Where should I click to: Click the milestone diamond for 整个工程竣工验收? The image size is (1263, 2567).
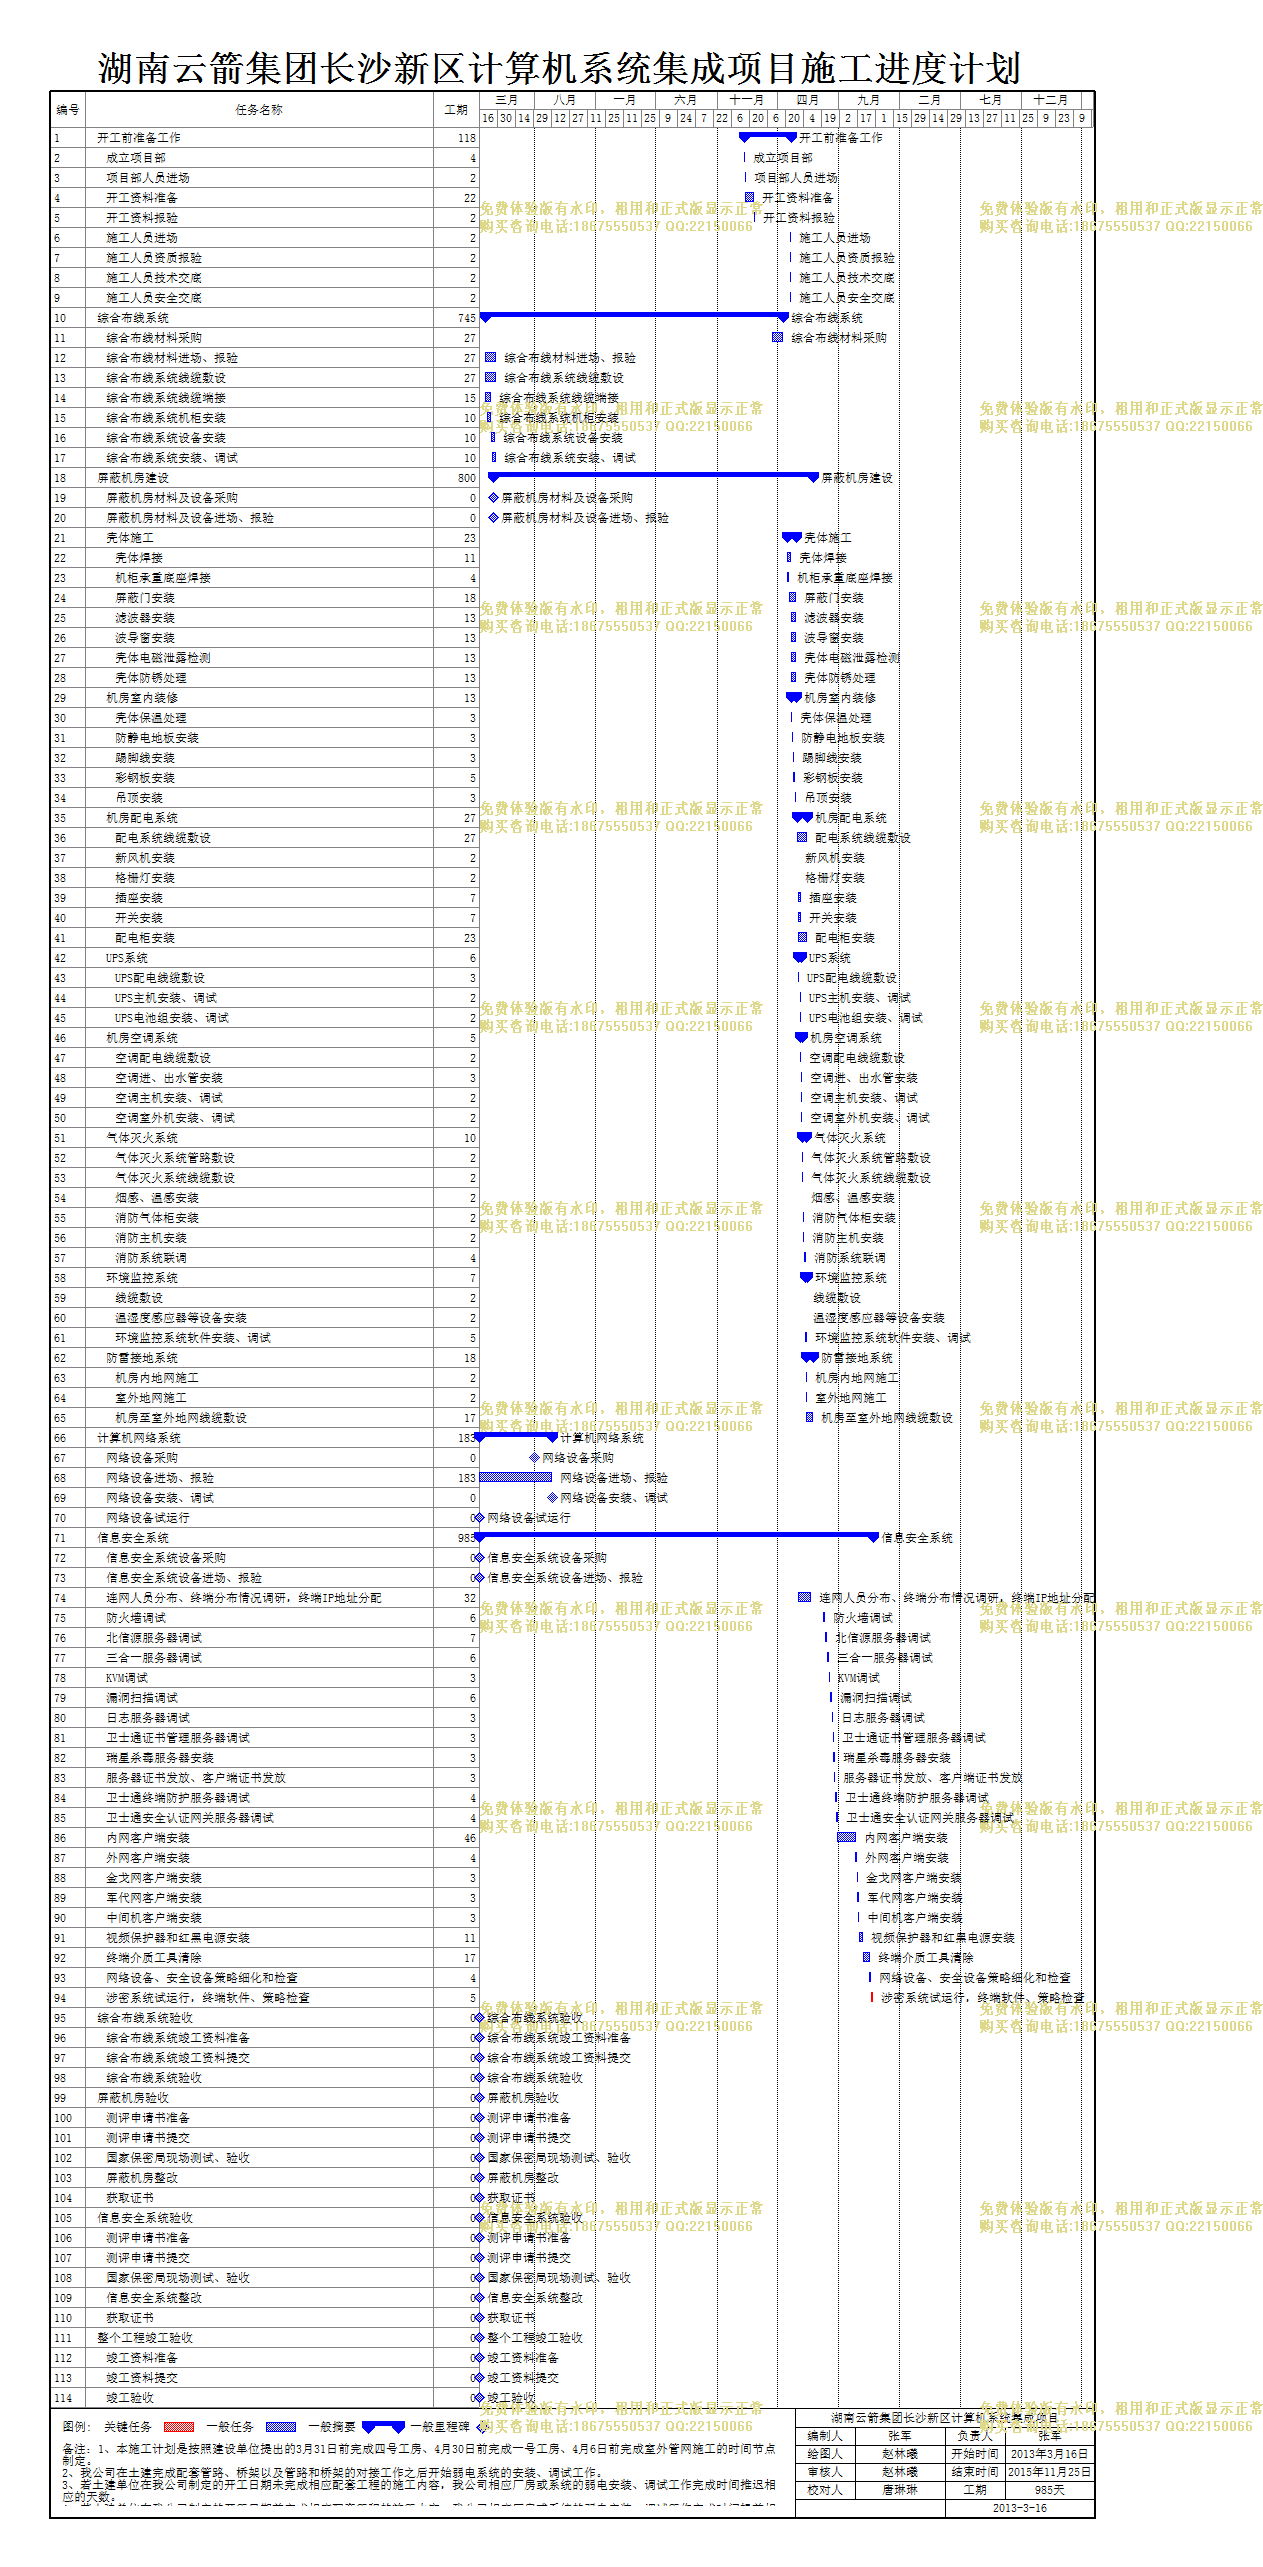[x=479, y=2337]
